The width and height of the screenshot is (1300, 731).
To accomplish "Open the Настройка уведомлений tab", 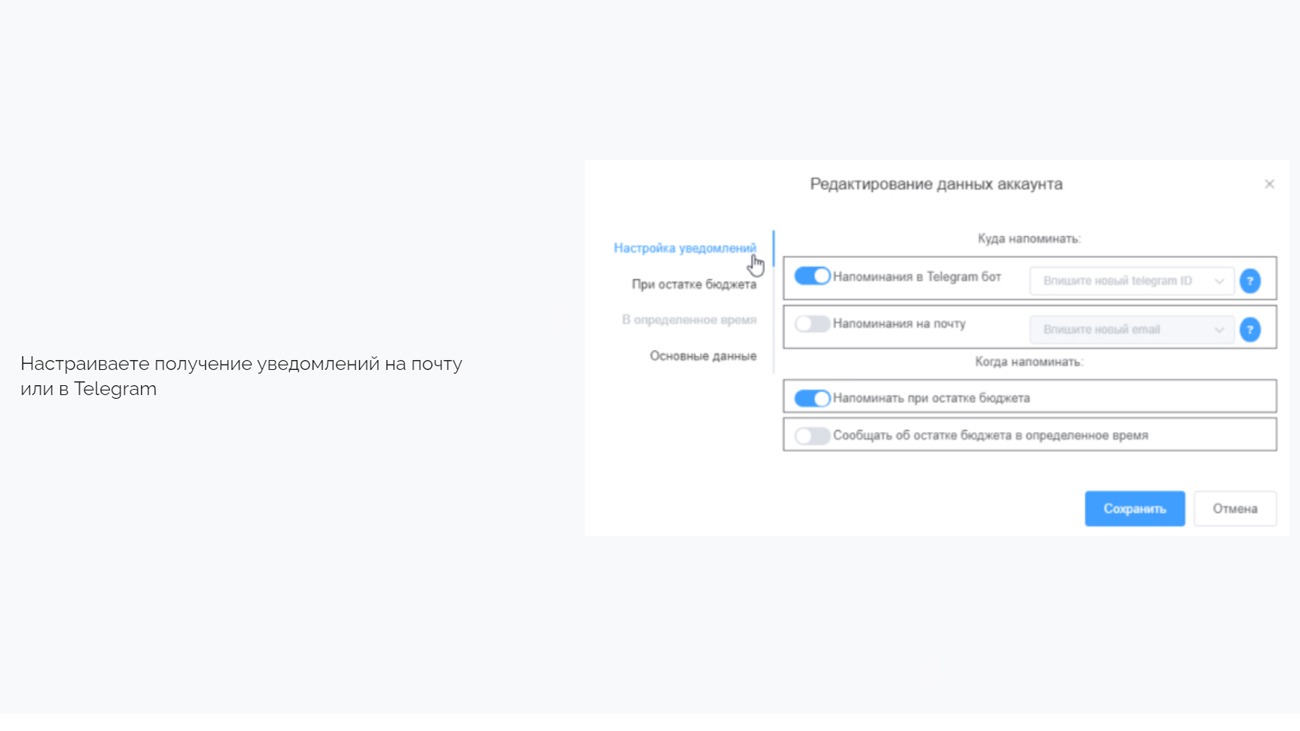I will pos(685,248).
